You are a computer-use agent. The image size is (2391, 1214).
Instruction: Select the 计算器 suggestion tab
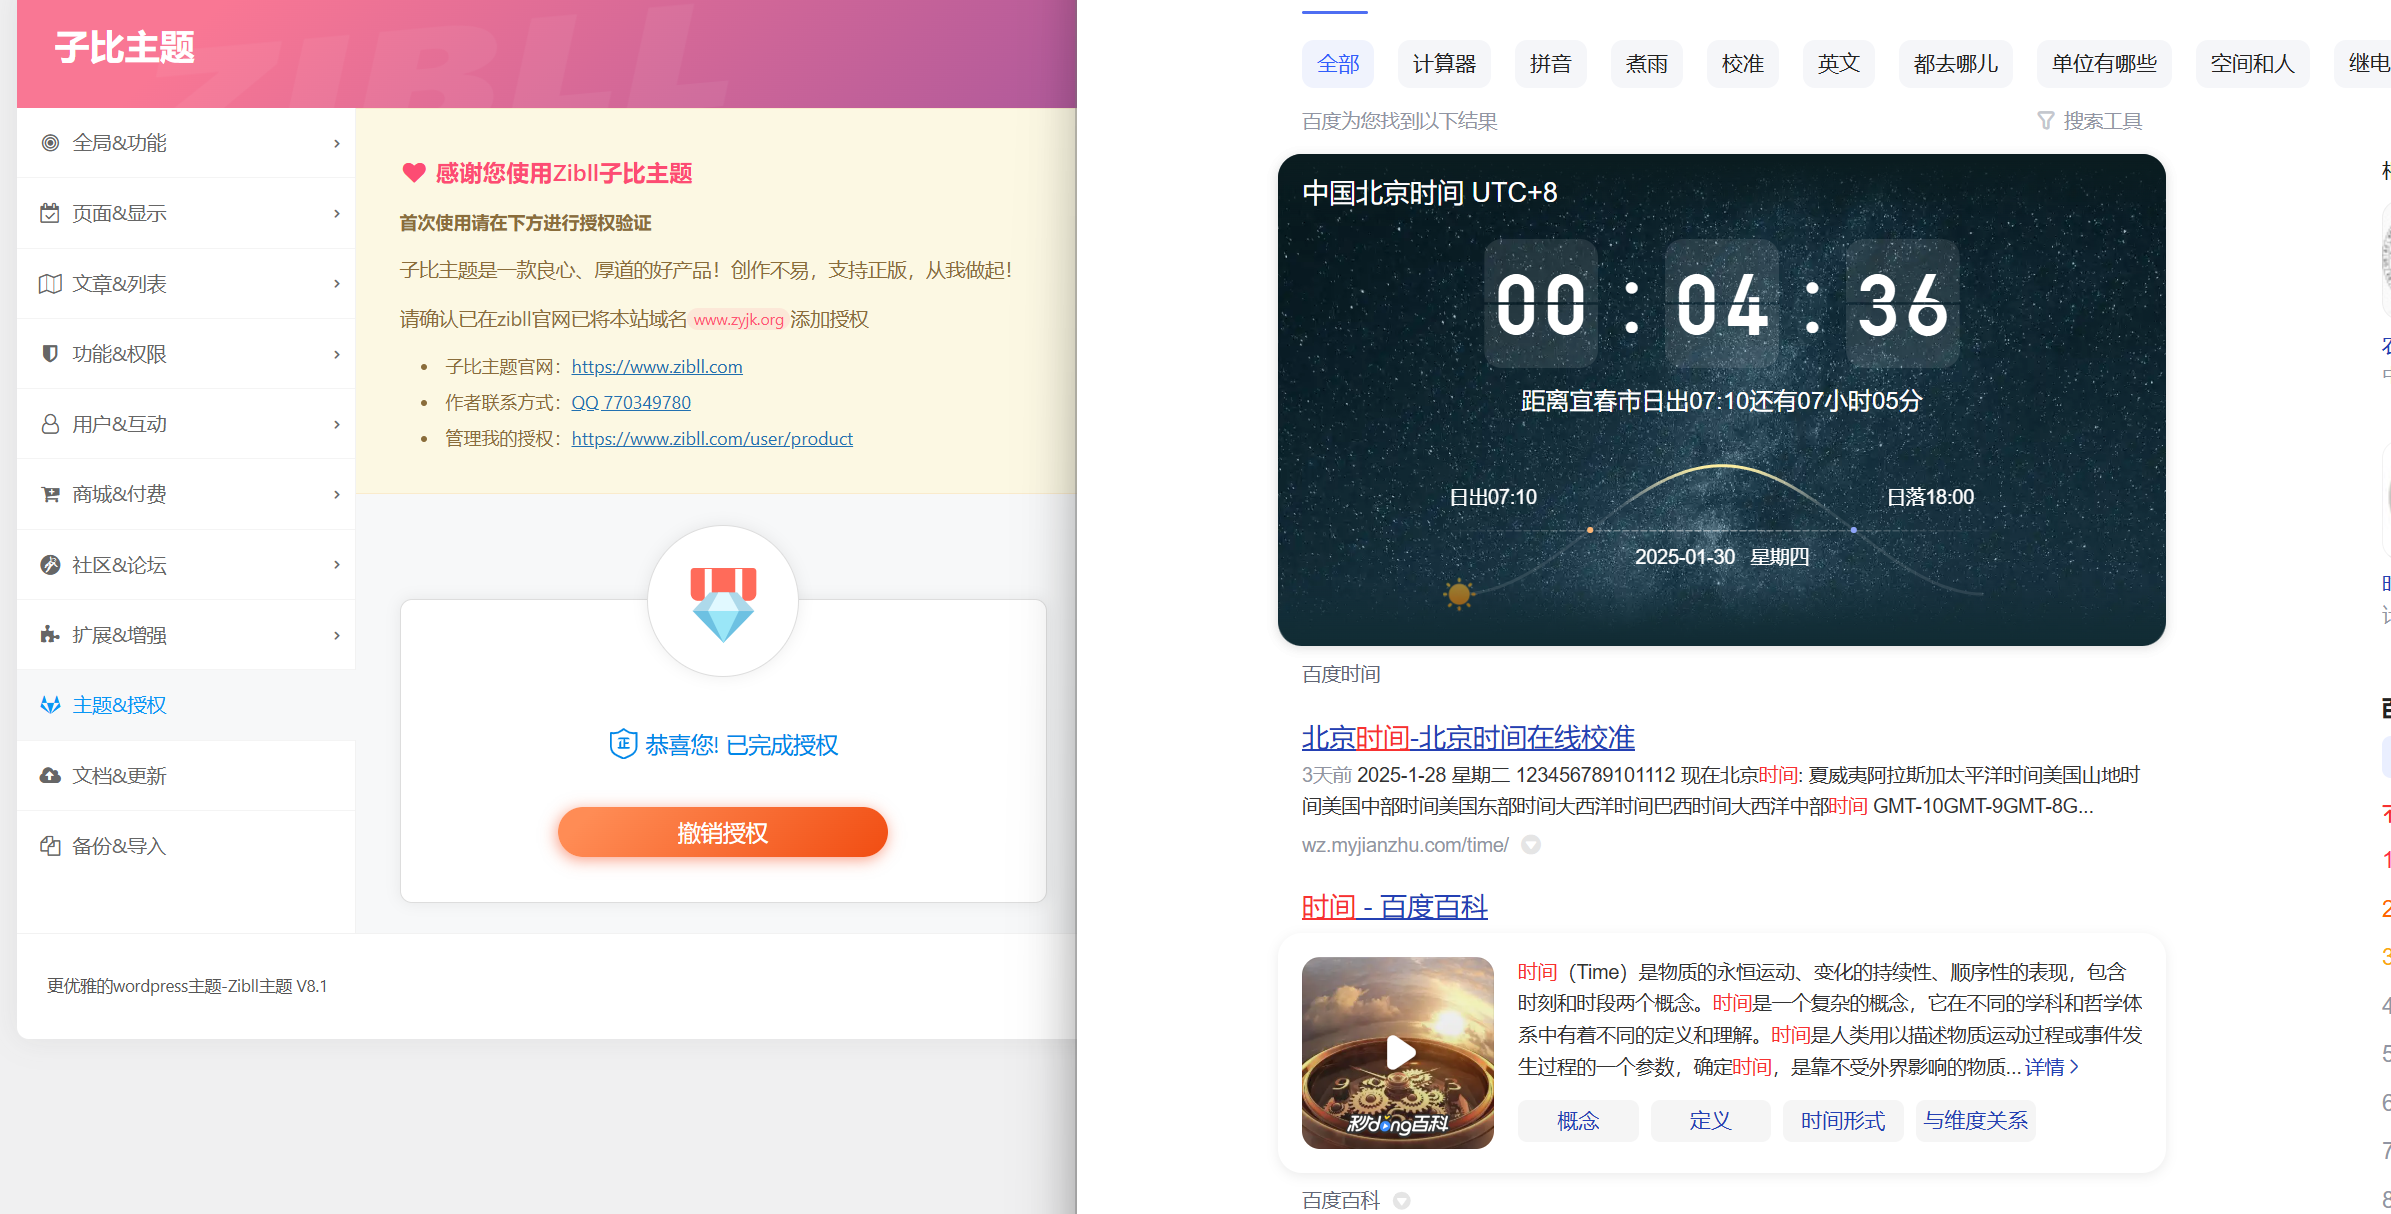point(1444,64)
